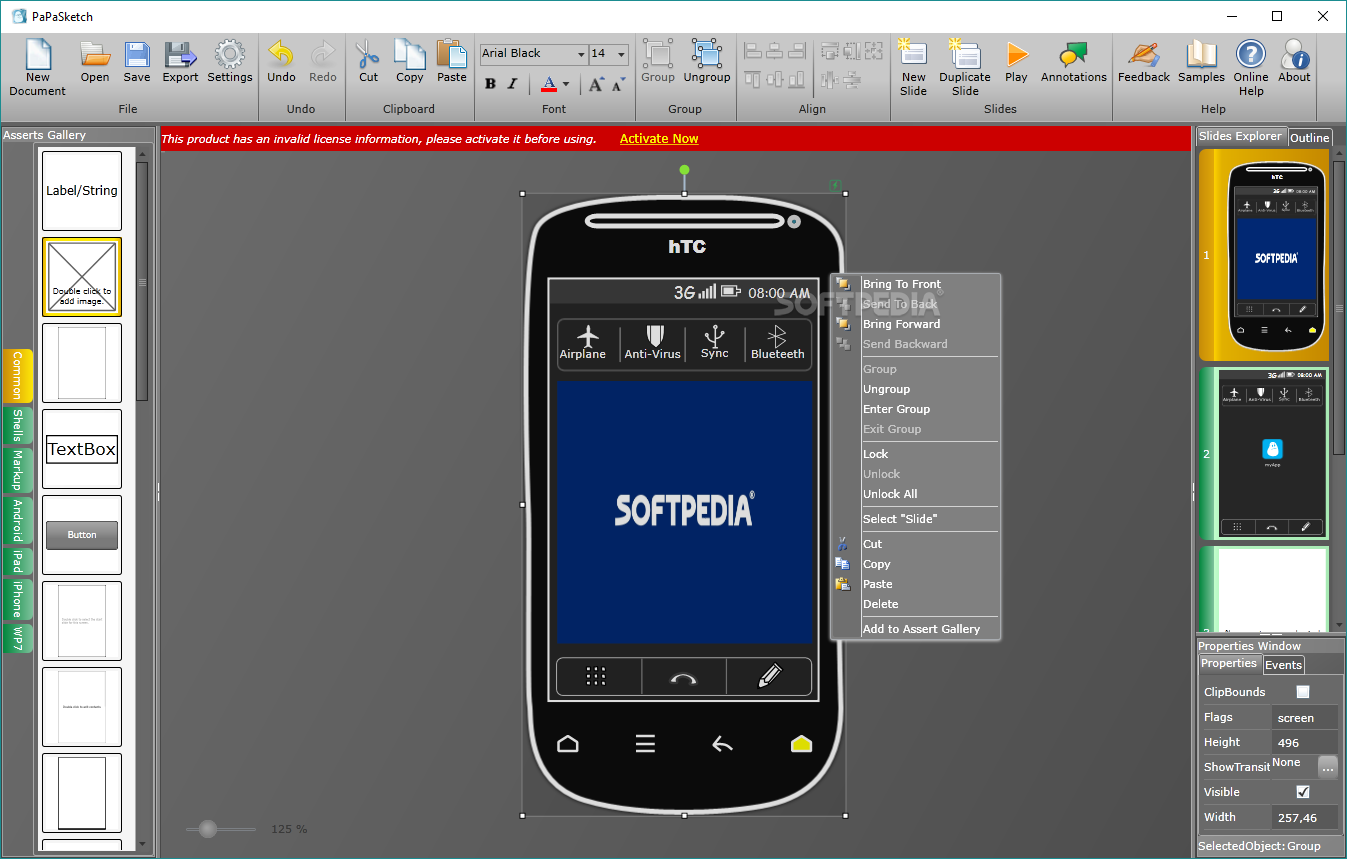Select Bring Forward from the context menu
The height and width of the screenshot is (859, 1347).
point(901,324)
